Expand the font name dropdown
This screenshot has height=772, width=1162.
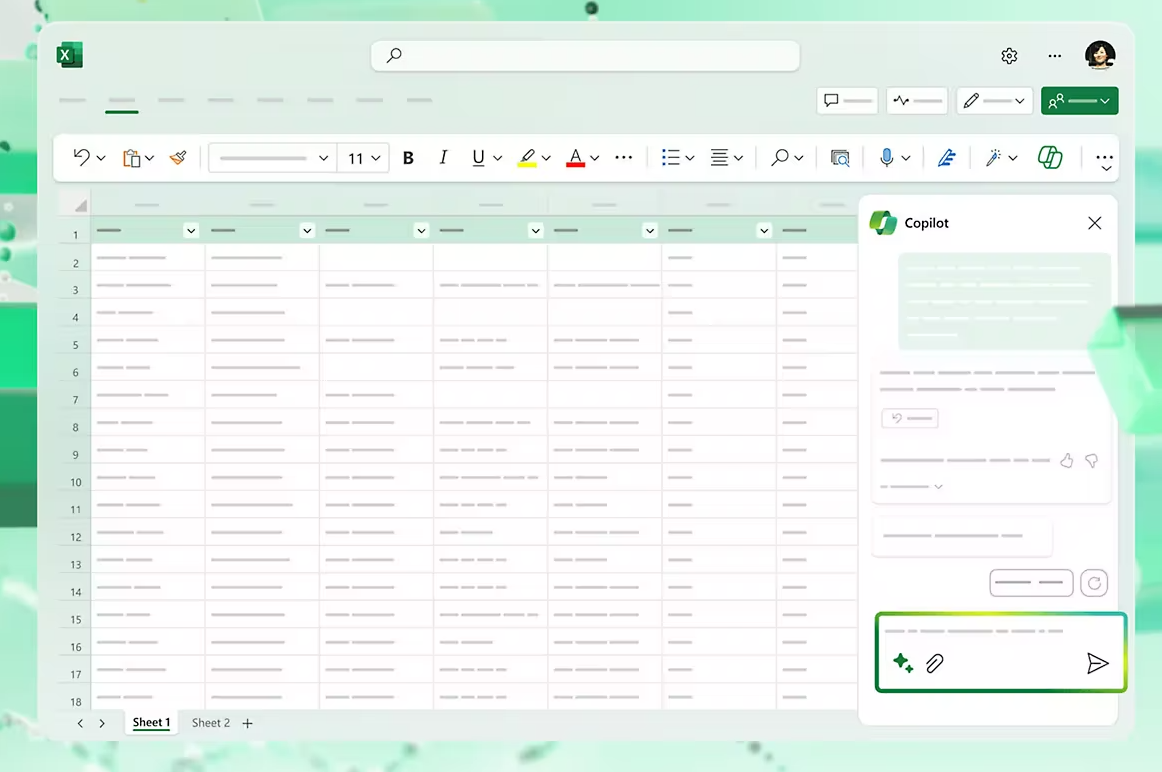coord(323,158)
